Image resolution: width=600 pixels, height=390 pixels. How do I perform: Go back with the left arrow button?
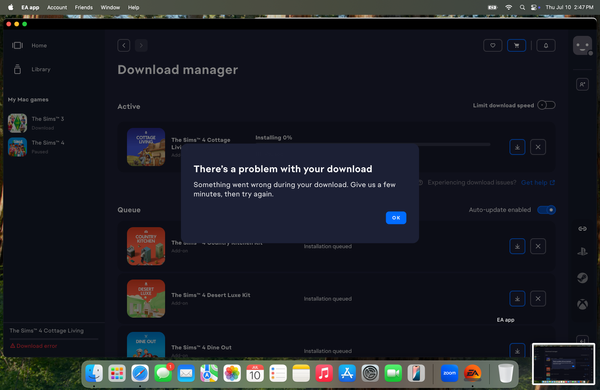click(124, 46)
